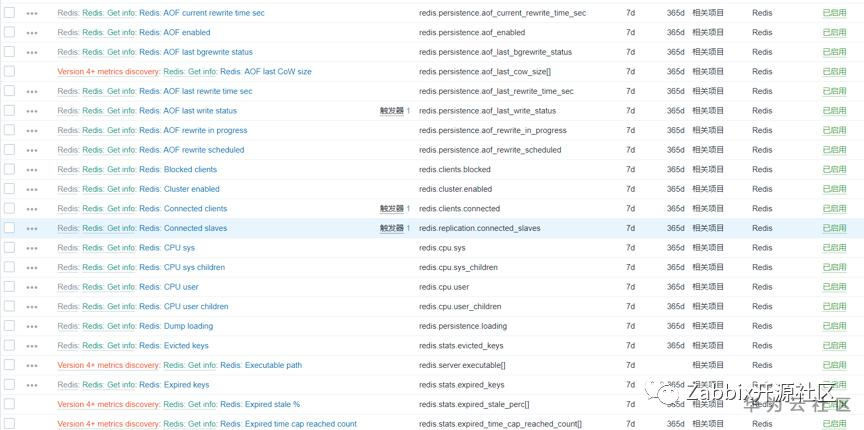
Task: Open the ellipsis menu for CPU sys children row
Action: point(32,268)
